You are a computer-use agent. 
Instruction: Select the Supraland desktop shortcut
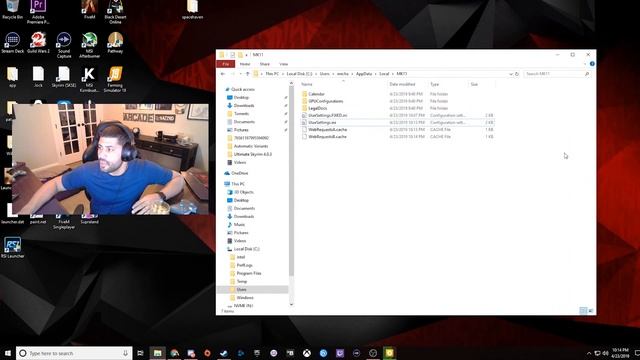point(89,219)
